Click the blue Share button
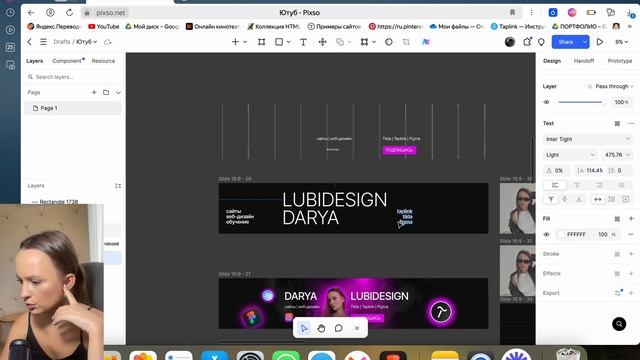Image resolution: width=640 pixels, height=360 pixels. pos(566,42)
